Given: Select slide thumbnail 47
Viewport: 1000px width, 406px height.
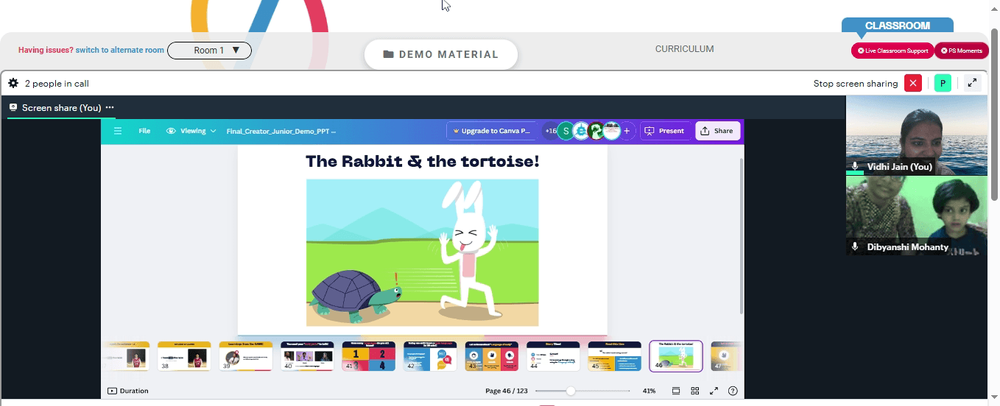Looking at the screenshot, I should [x=726, y=356].
